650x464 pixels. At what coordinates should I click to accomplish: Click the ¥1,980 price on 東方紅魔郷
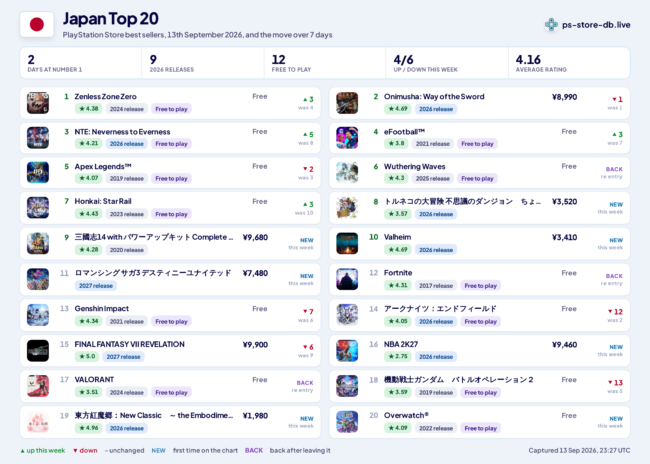tap(255, 416)
